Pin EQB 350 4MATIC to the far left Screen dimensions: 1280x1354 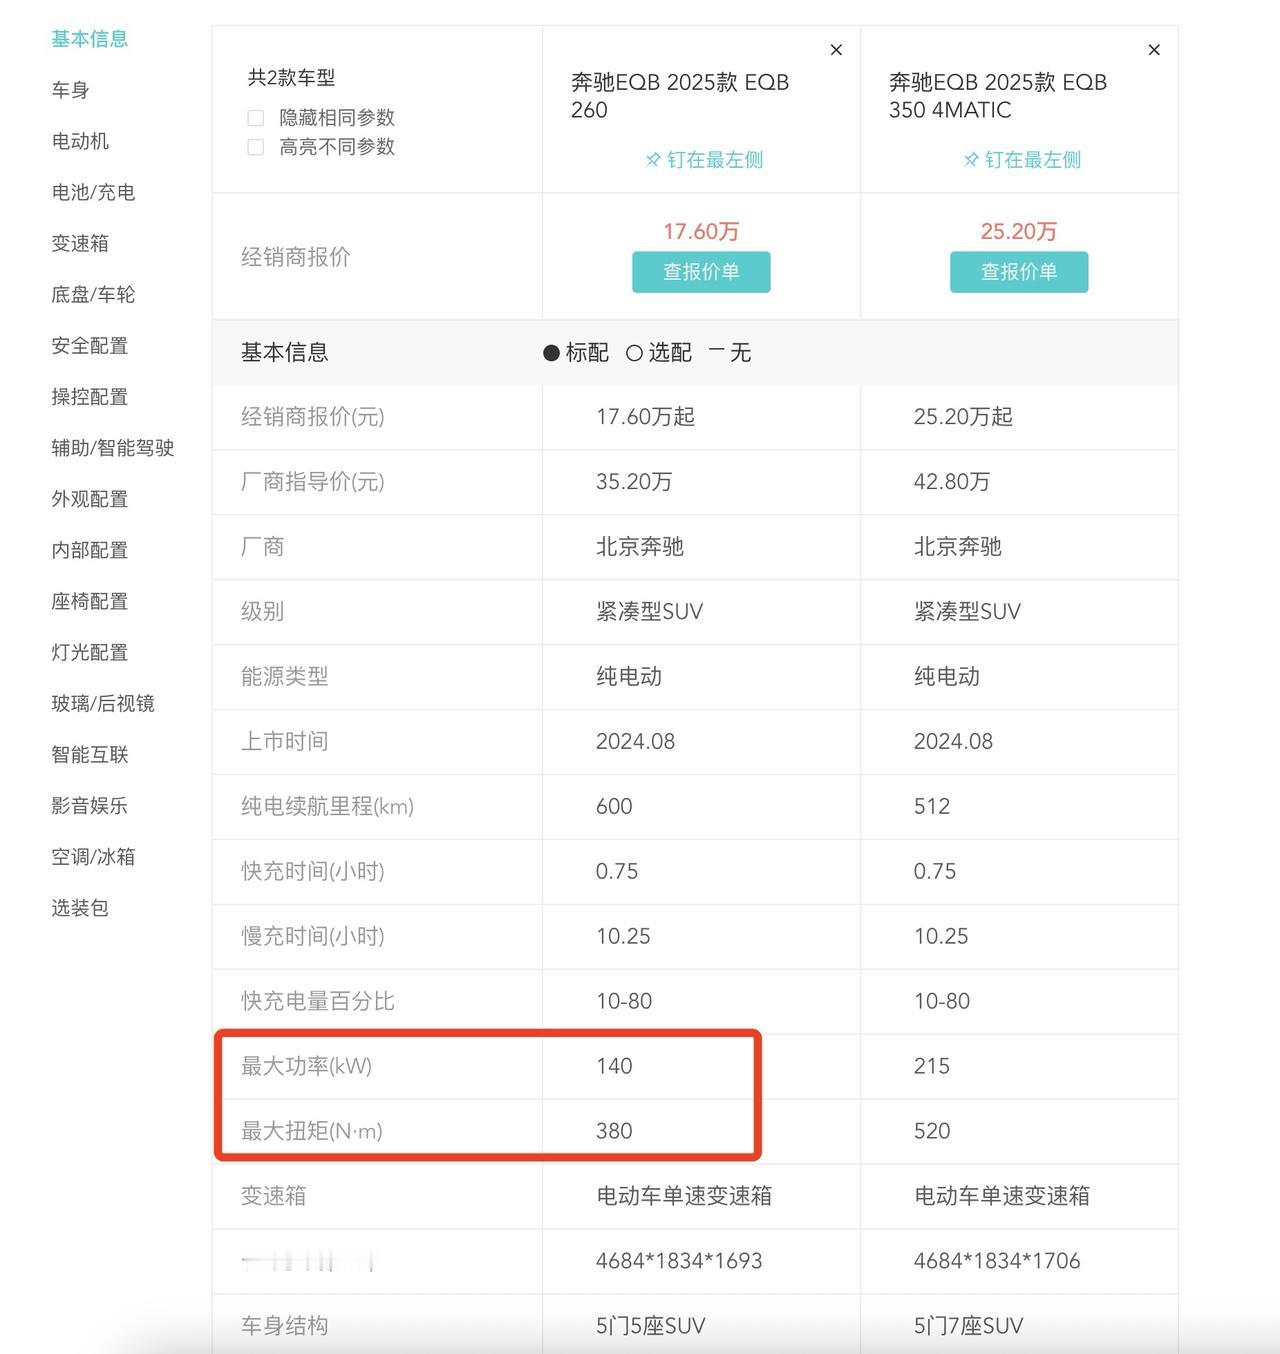(1022, 160)
